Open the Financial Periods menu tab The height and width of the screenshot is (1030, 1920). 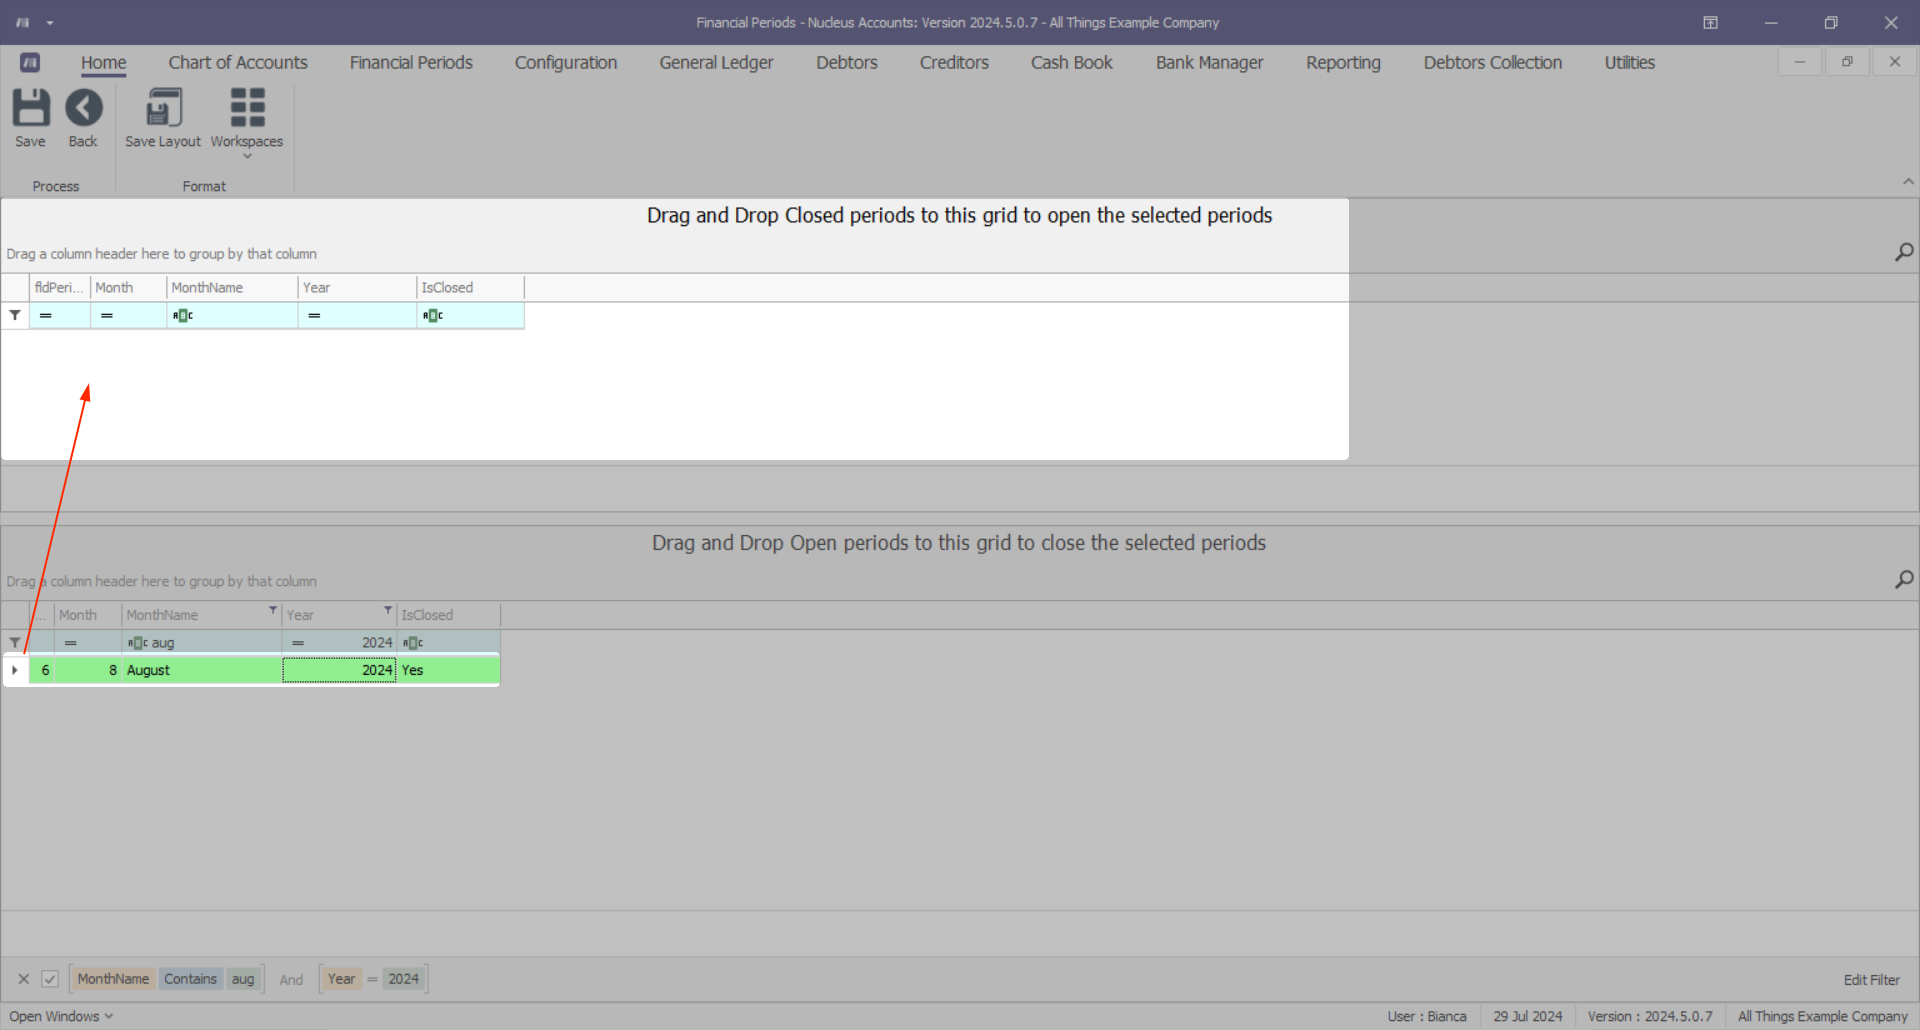[x=411, y=62]
